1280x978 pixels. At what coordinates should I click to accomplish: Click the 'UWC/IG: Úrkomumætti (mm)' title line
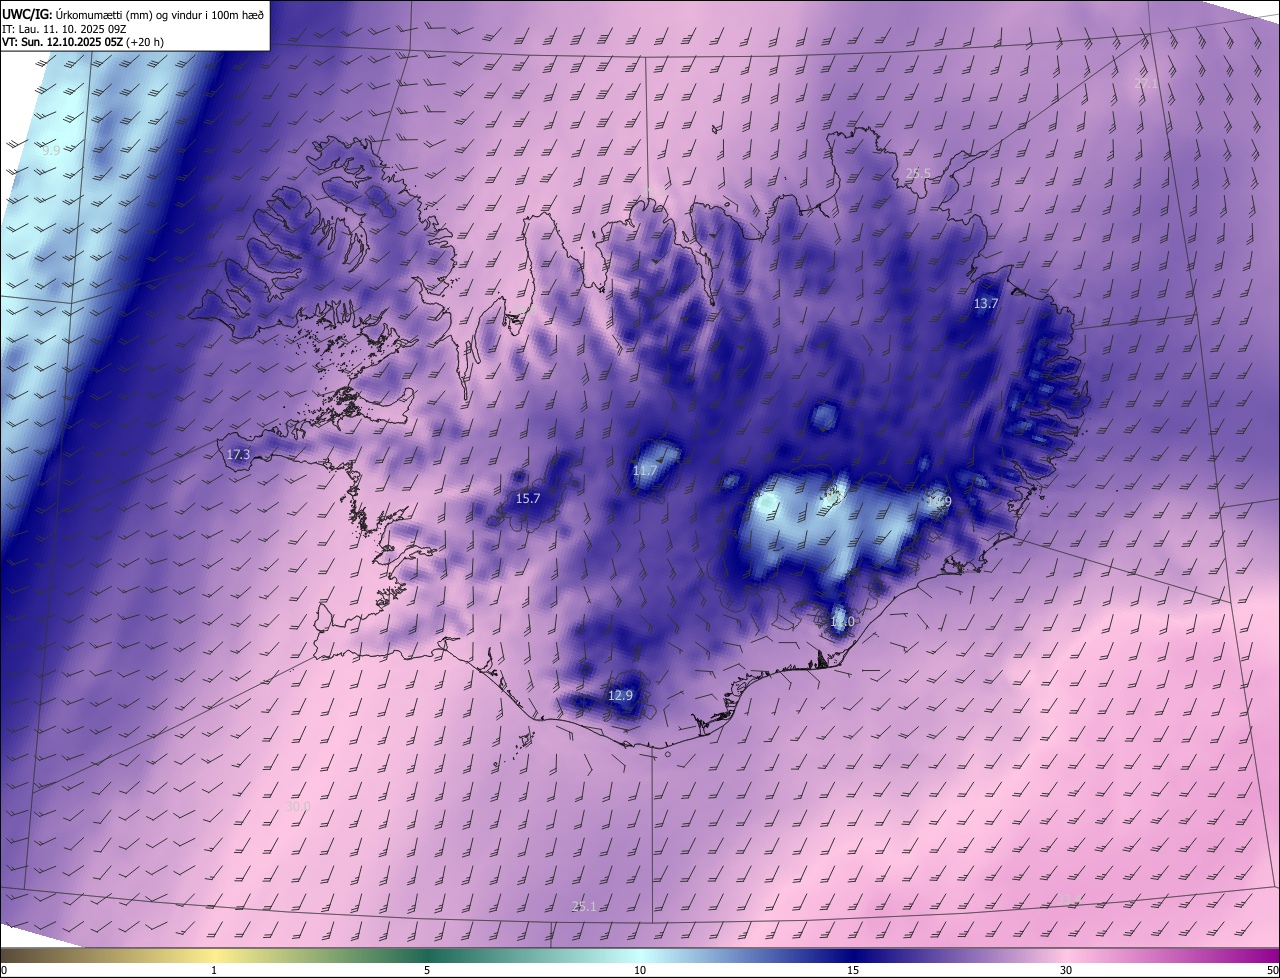point(133,13)
